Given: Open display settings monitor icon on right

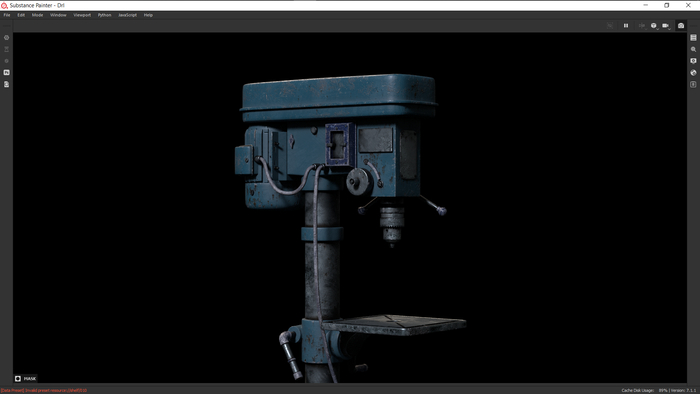Looking at the screenshot, I should click(x=693, y=61).
